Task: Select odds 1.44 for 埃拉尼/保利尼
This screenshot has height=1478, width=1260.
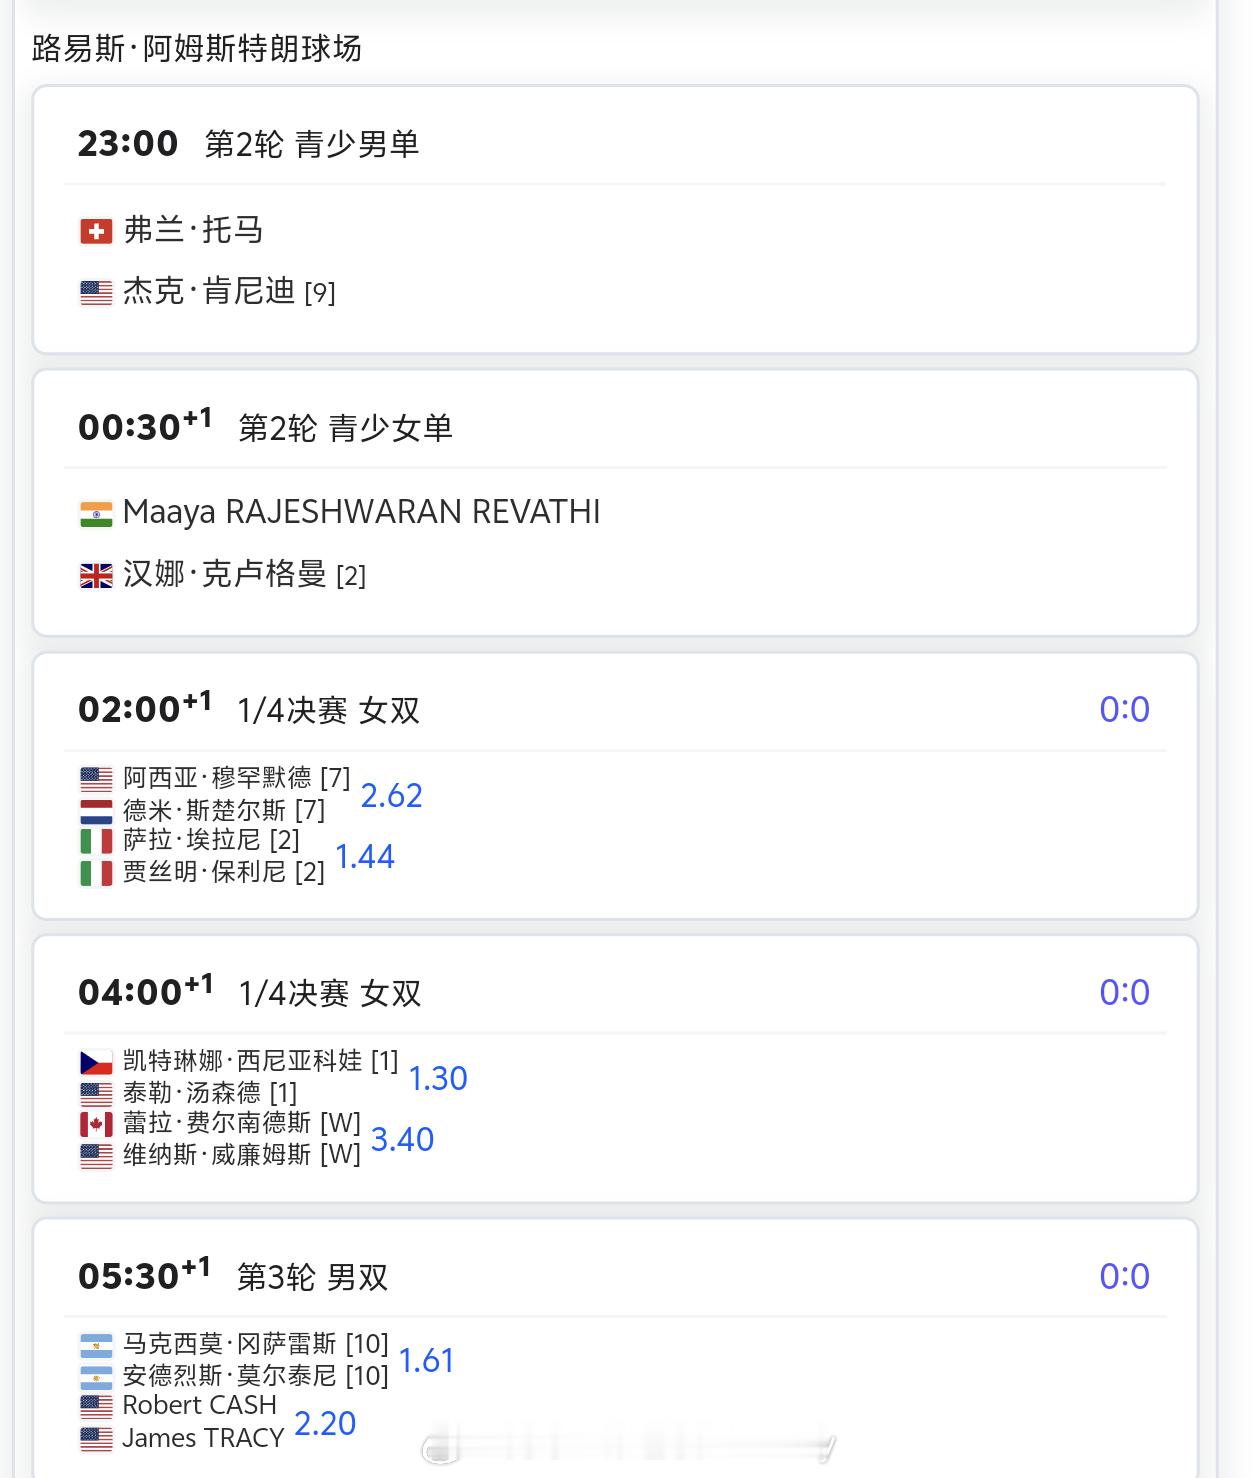Action: click(364, 857)
